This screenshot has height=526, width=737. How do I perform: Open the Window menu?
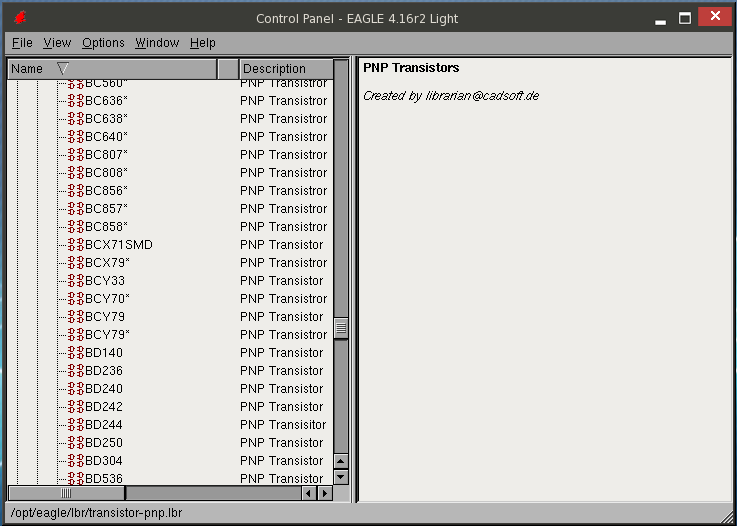(x=157, y=43)
